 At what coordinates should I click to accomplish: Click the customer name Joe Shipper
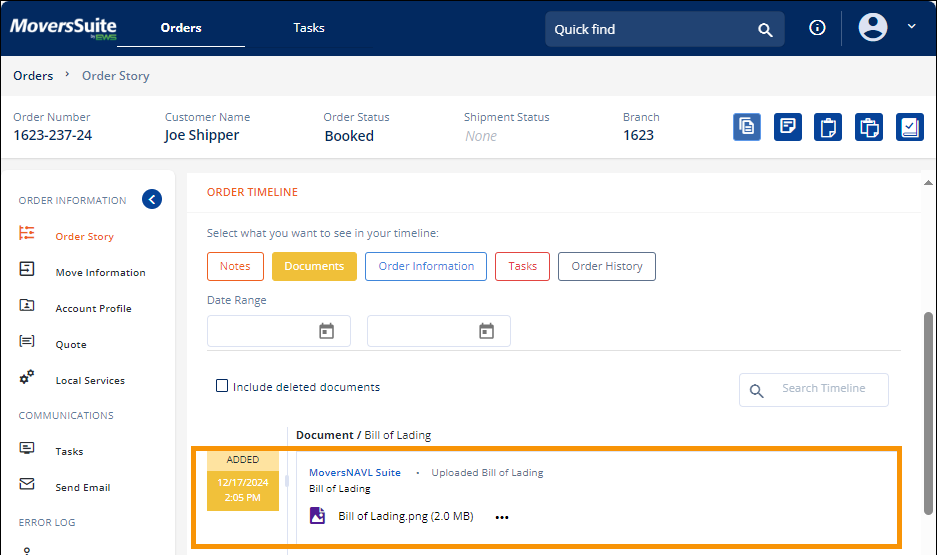[202, 136]
